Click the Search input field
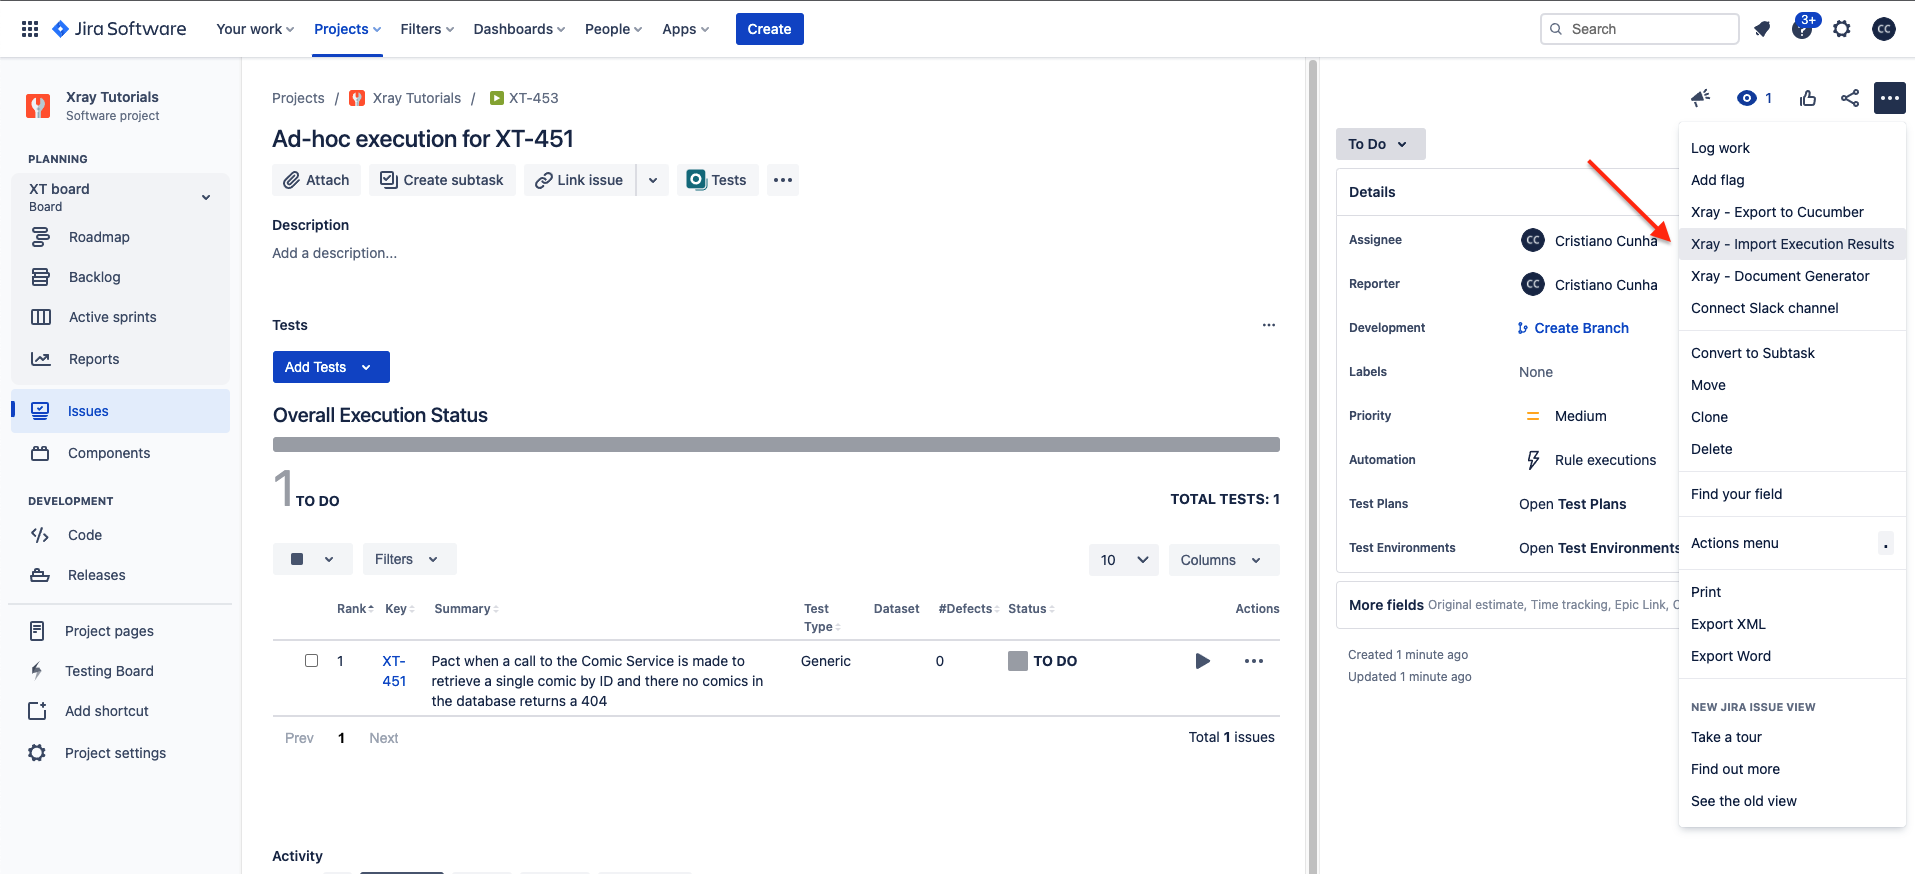The width and height of the screenshot is (1915, 874). point(1640,29)
